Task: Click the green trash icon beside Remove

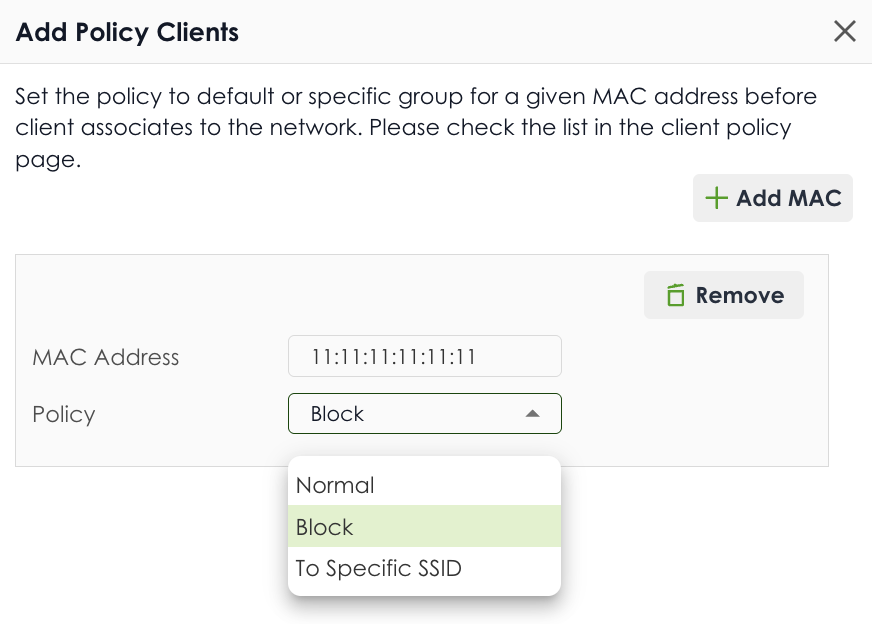Action: [x=676, y=295]
